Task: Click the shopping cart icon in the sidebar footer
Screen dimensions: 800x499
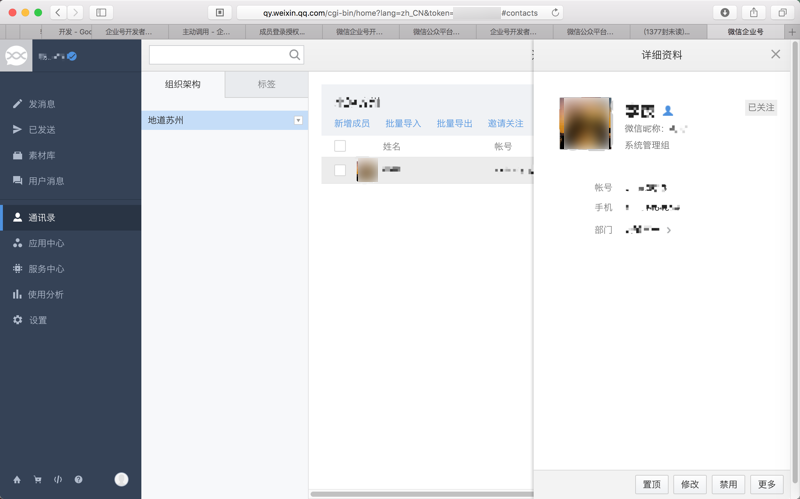Action: (37, 480)
